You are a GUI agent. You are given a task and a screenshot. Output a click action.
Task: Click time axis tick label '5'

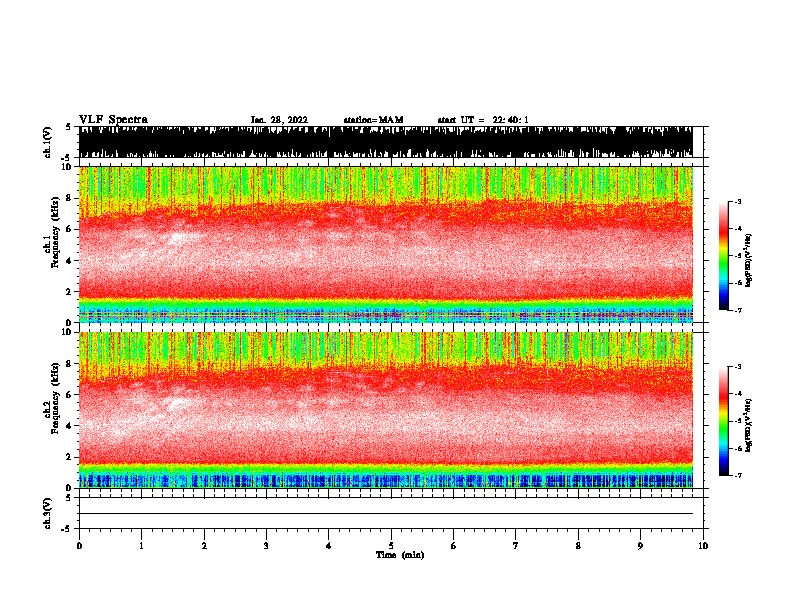click(x=391, y=546)
